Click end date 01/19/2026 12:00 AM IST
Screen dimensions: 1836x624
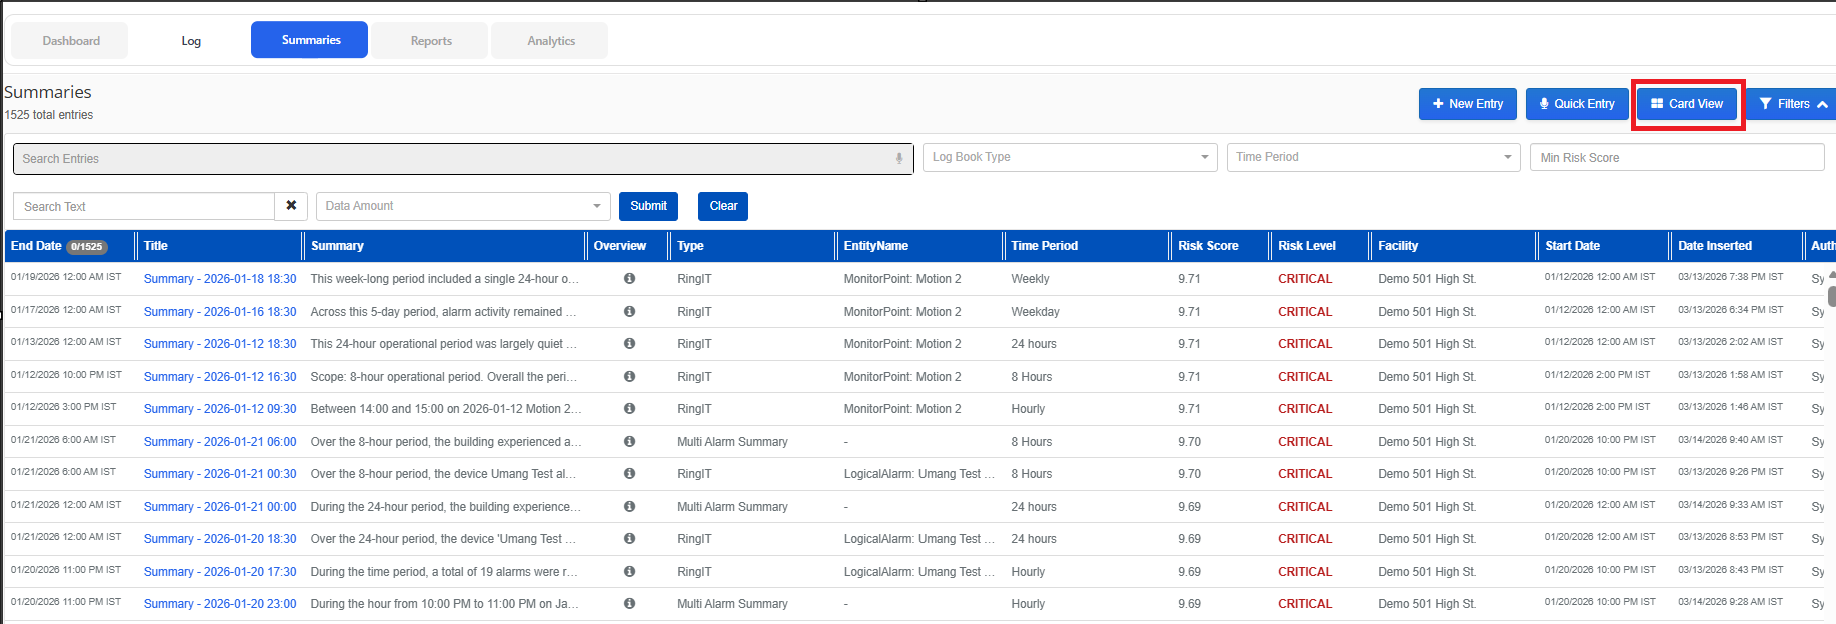[x=66, y=277]
